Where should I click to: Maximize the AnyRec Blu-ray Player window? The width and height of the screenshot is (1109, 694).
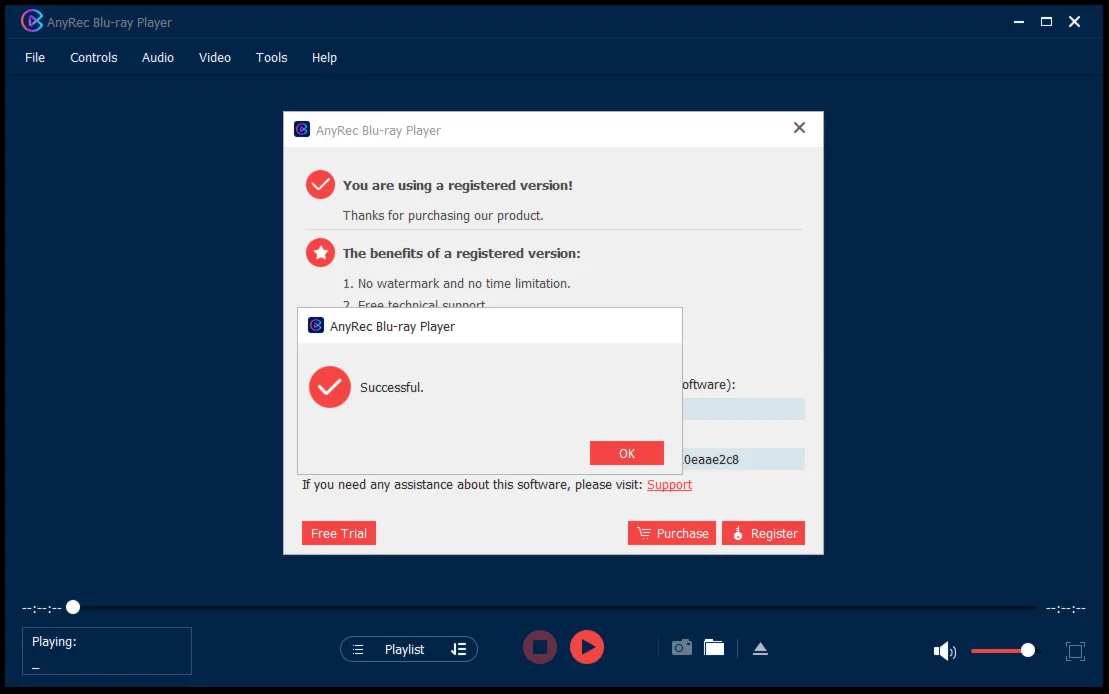(x=1046, y=22)
